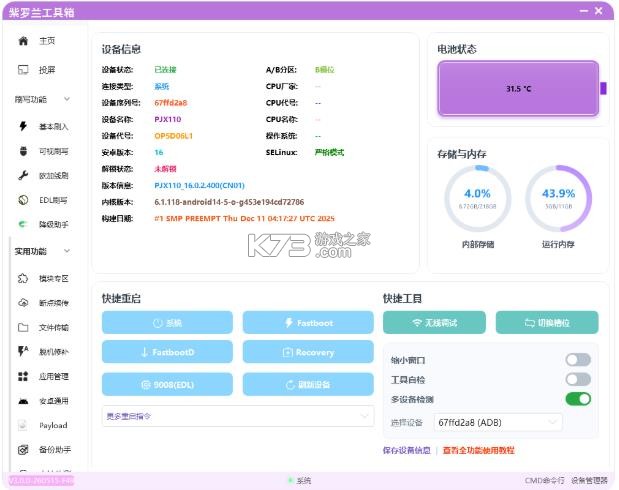619x490 pixels.
Task: Open 可视刷写 in the sidebar
Action: pos(43,151)
